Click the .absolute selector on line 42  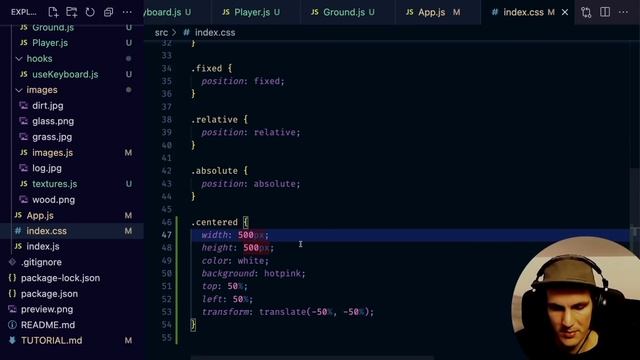pyautogui.click(x=215, y=171)
